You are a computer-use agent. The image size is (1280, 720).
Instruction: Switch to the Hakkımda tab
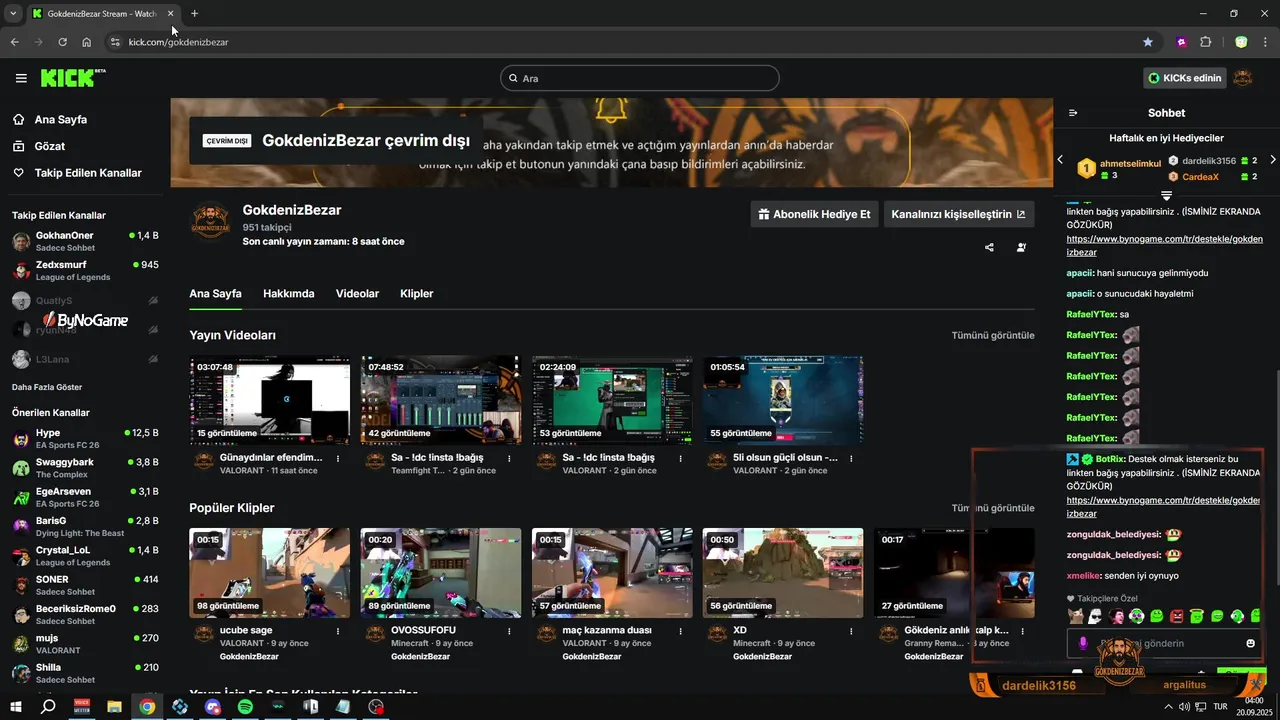[289, 294]
